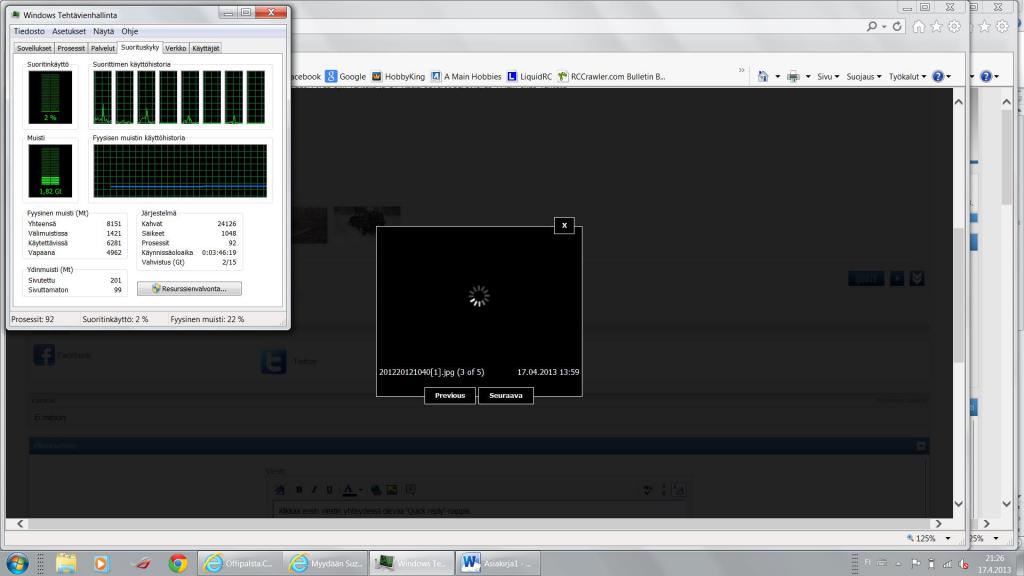The height and width of the screenshot is (576, 1024).
Task: Click the Resurssienvalvonta button
Action: coord(189,288)
